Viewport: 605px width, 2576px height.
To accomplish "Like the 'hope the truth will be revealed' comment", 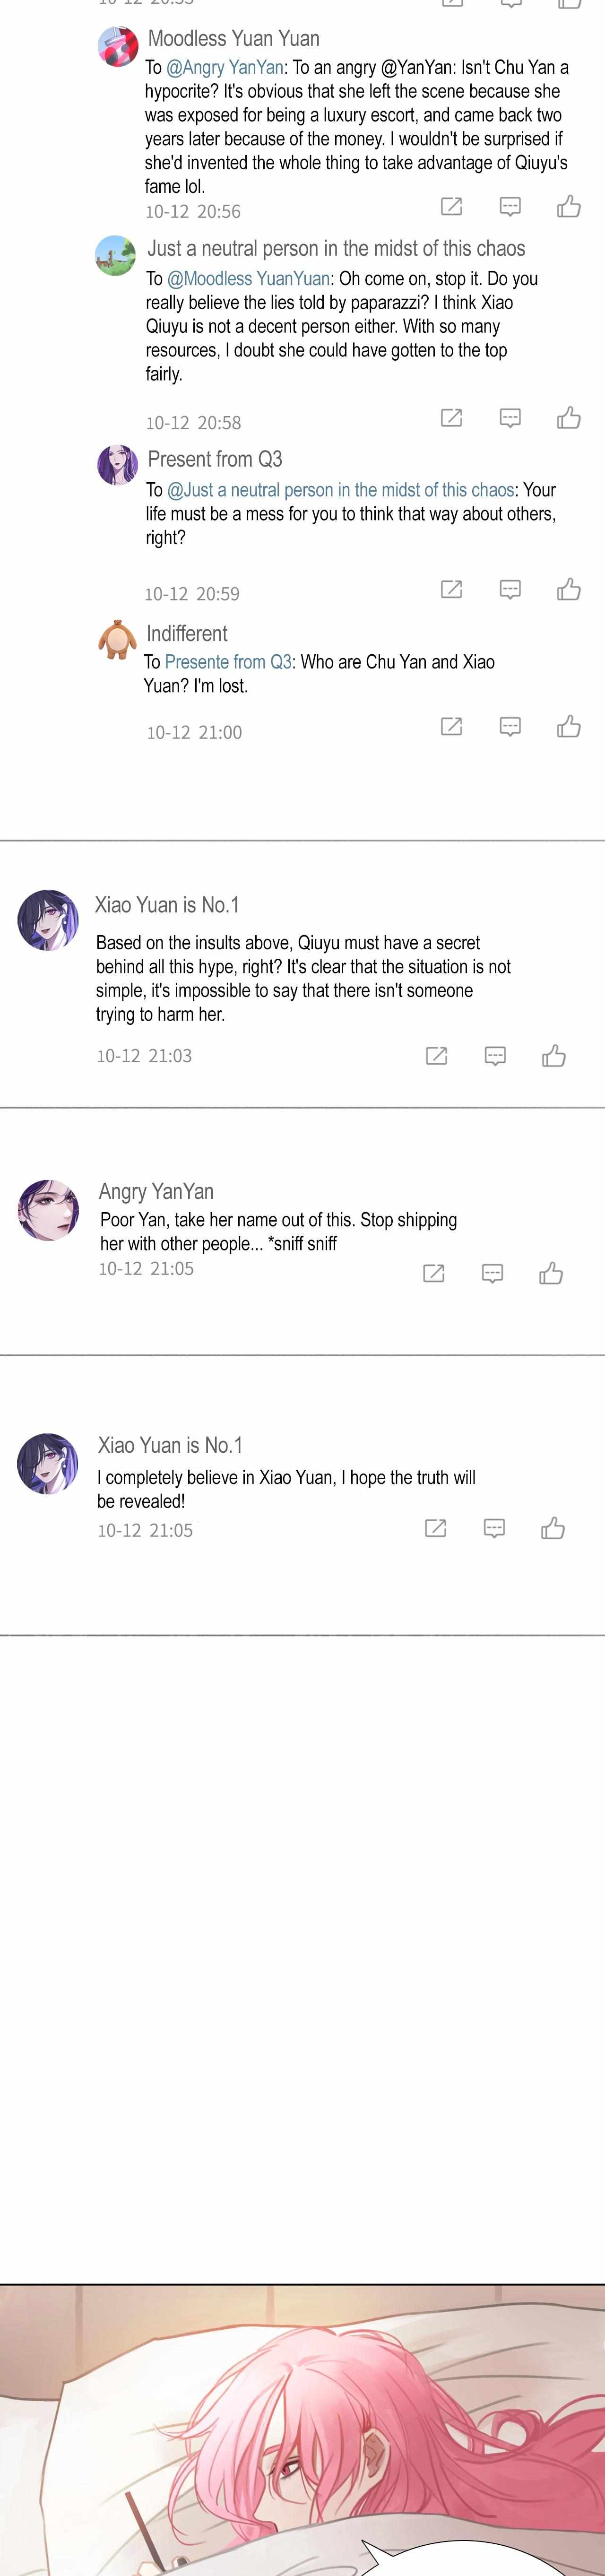I will tap(553, 1528).
